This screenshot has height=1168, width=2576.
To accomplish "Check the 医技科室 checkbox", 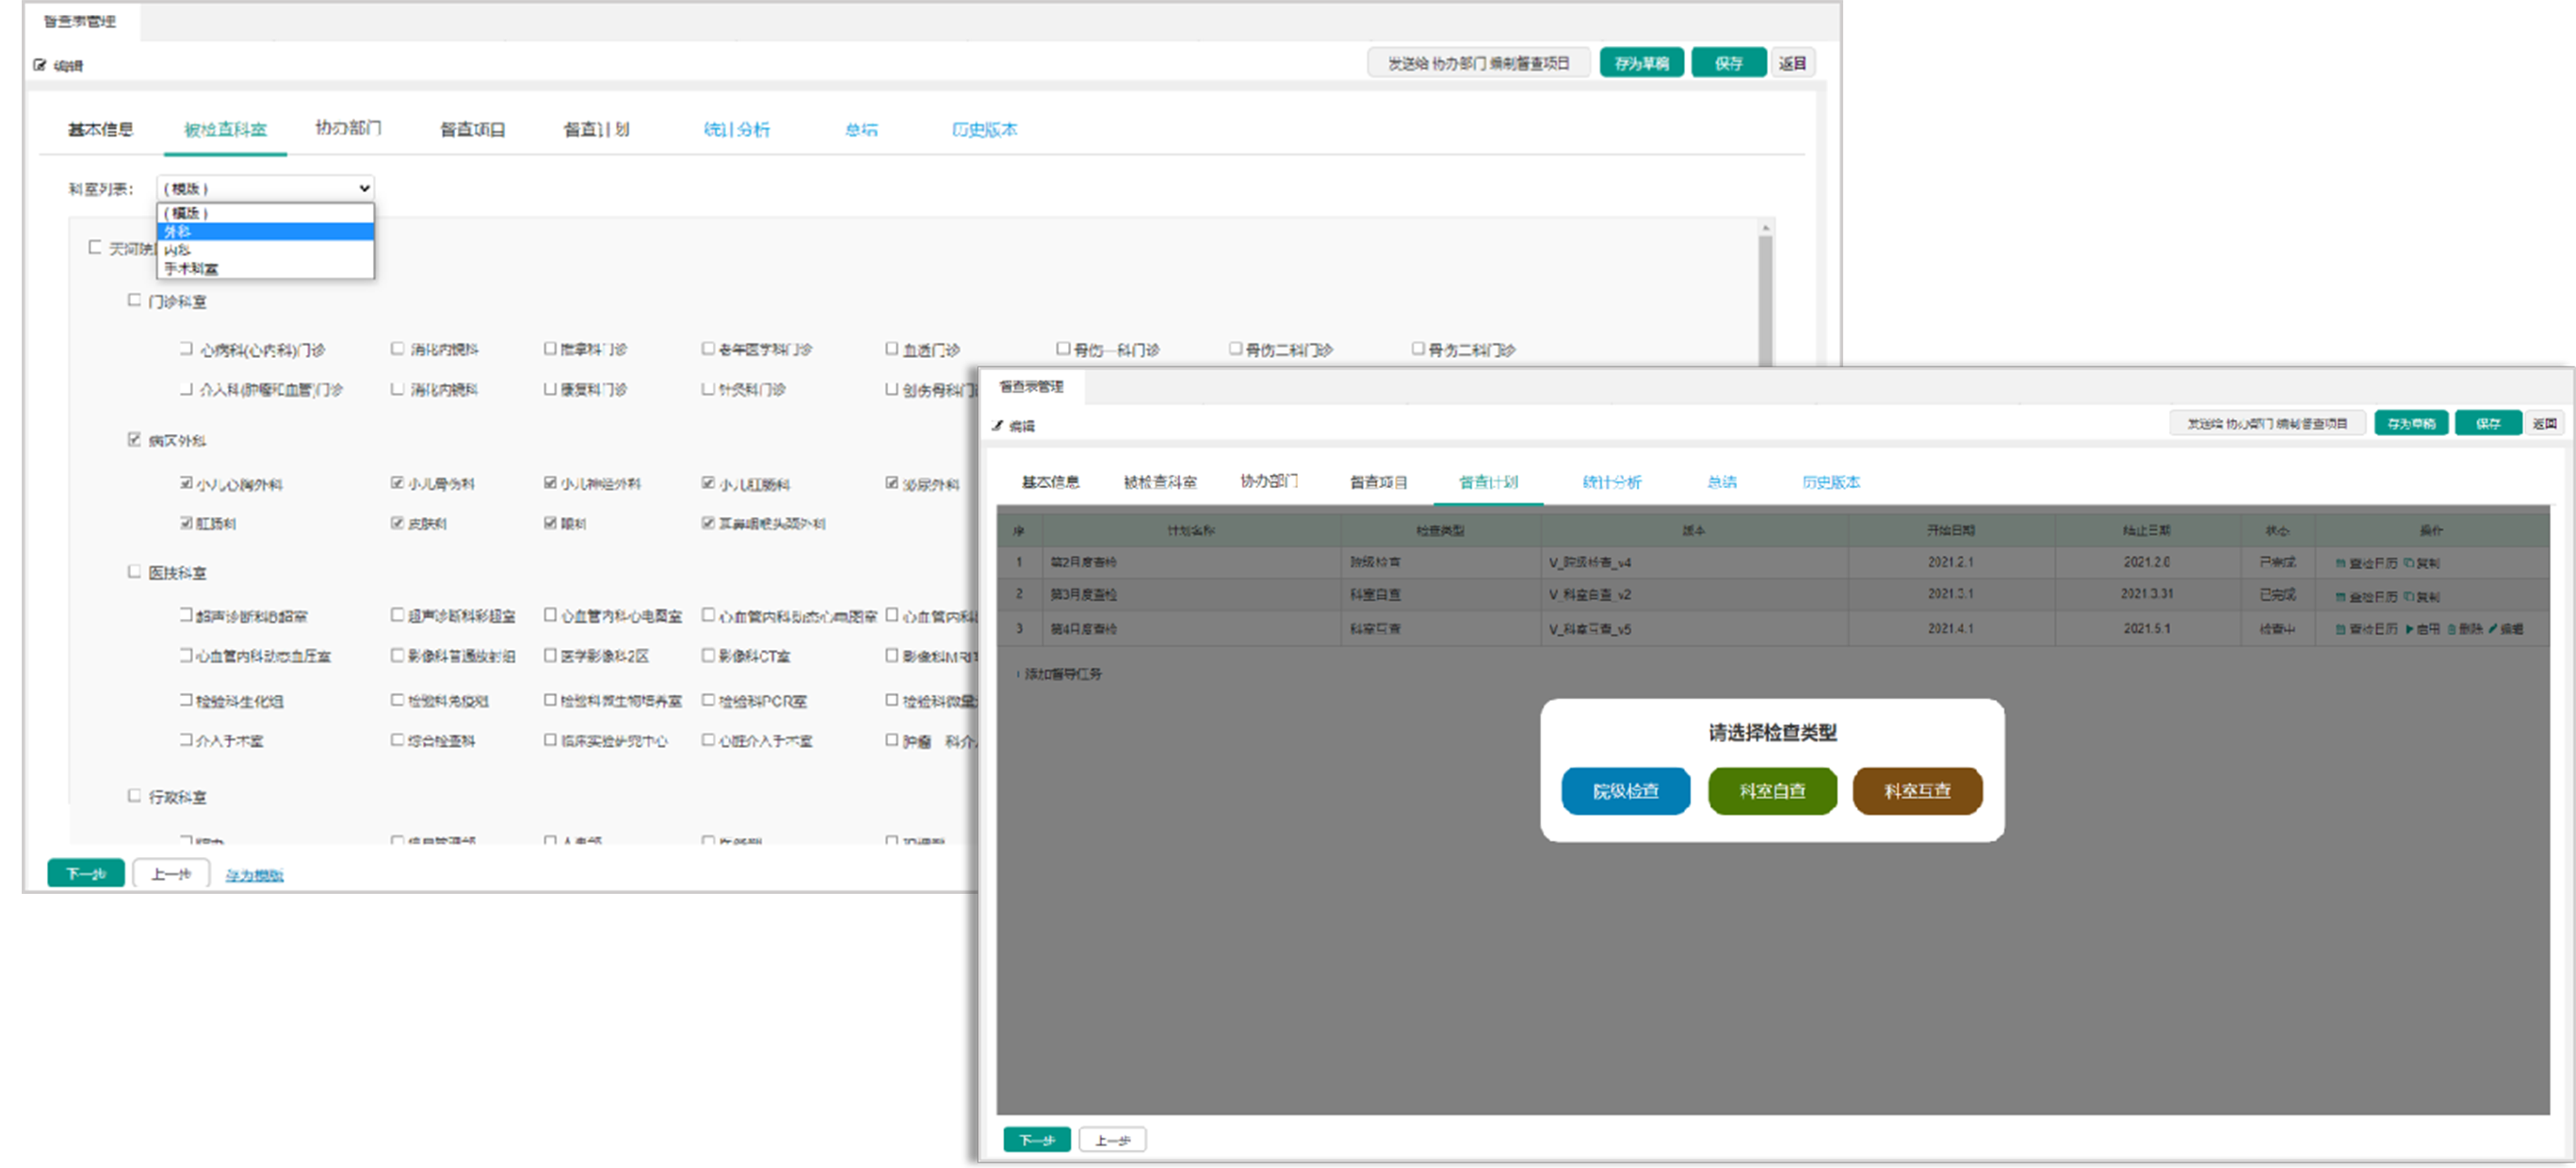I will (x=134, y=572).
